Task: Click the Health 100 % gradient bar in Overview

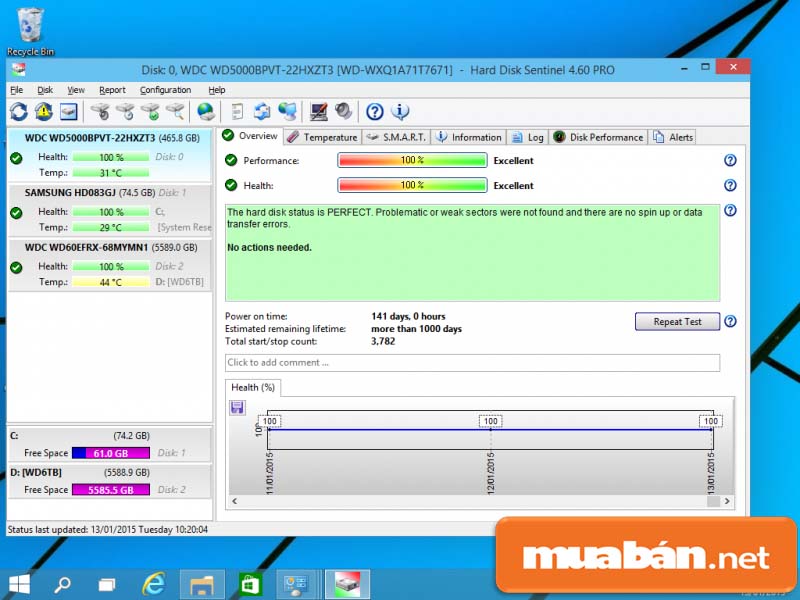Action: 412,185
